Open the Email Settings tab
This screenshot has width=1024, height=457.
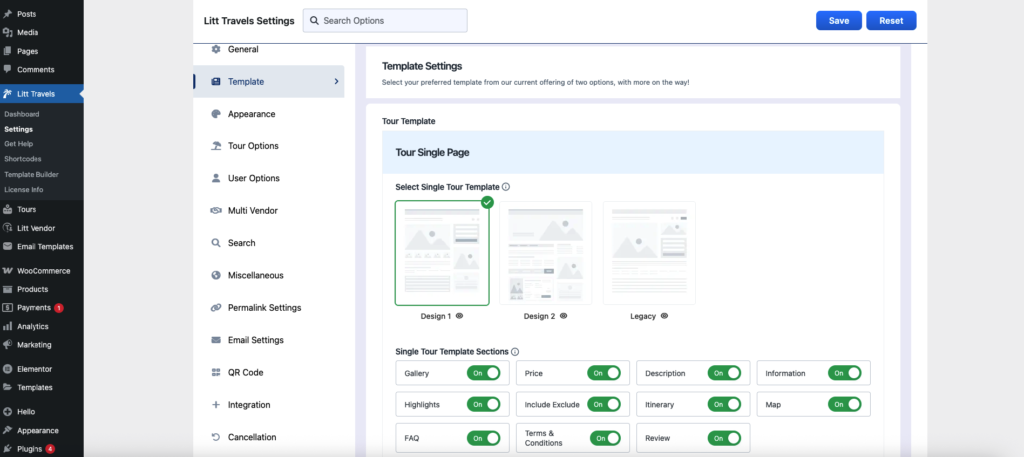pyautogui.click(x=255, y=340)
